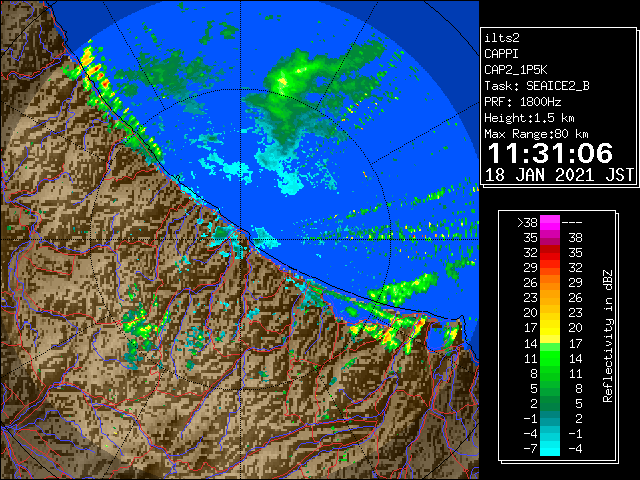Click the '-7' legend value
Image resolution: width=640 pixels, height=480 pixels.
click(x=530, y=449)
